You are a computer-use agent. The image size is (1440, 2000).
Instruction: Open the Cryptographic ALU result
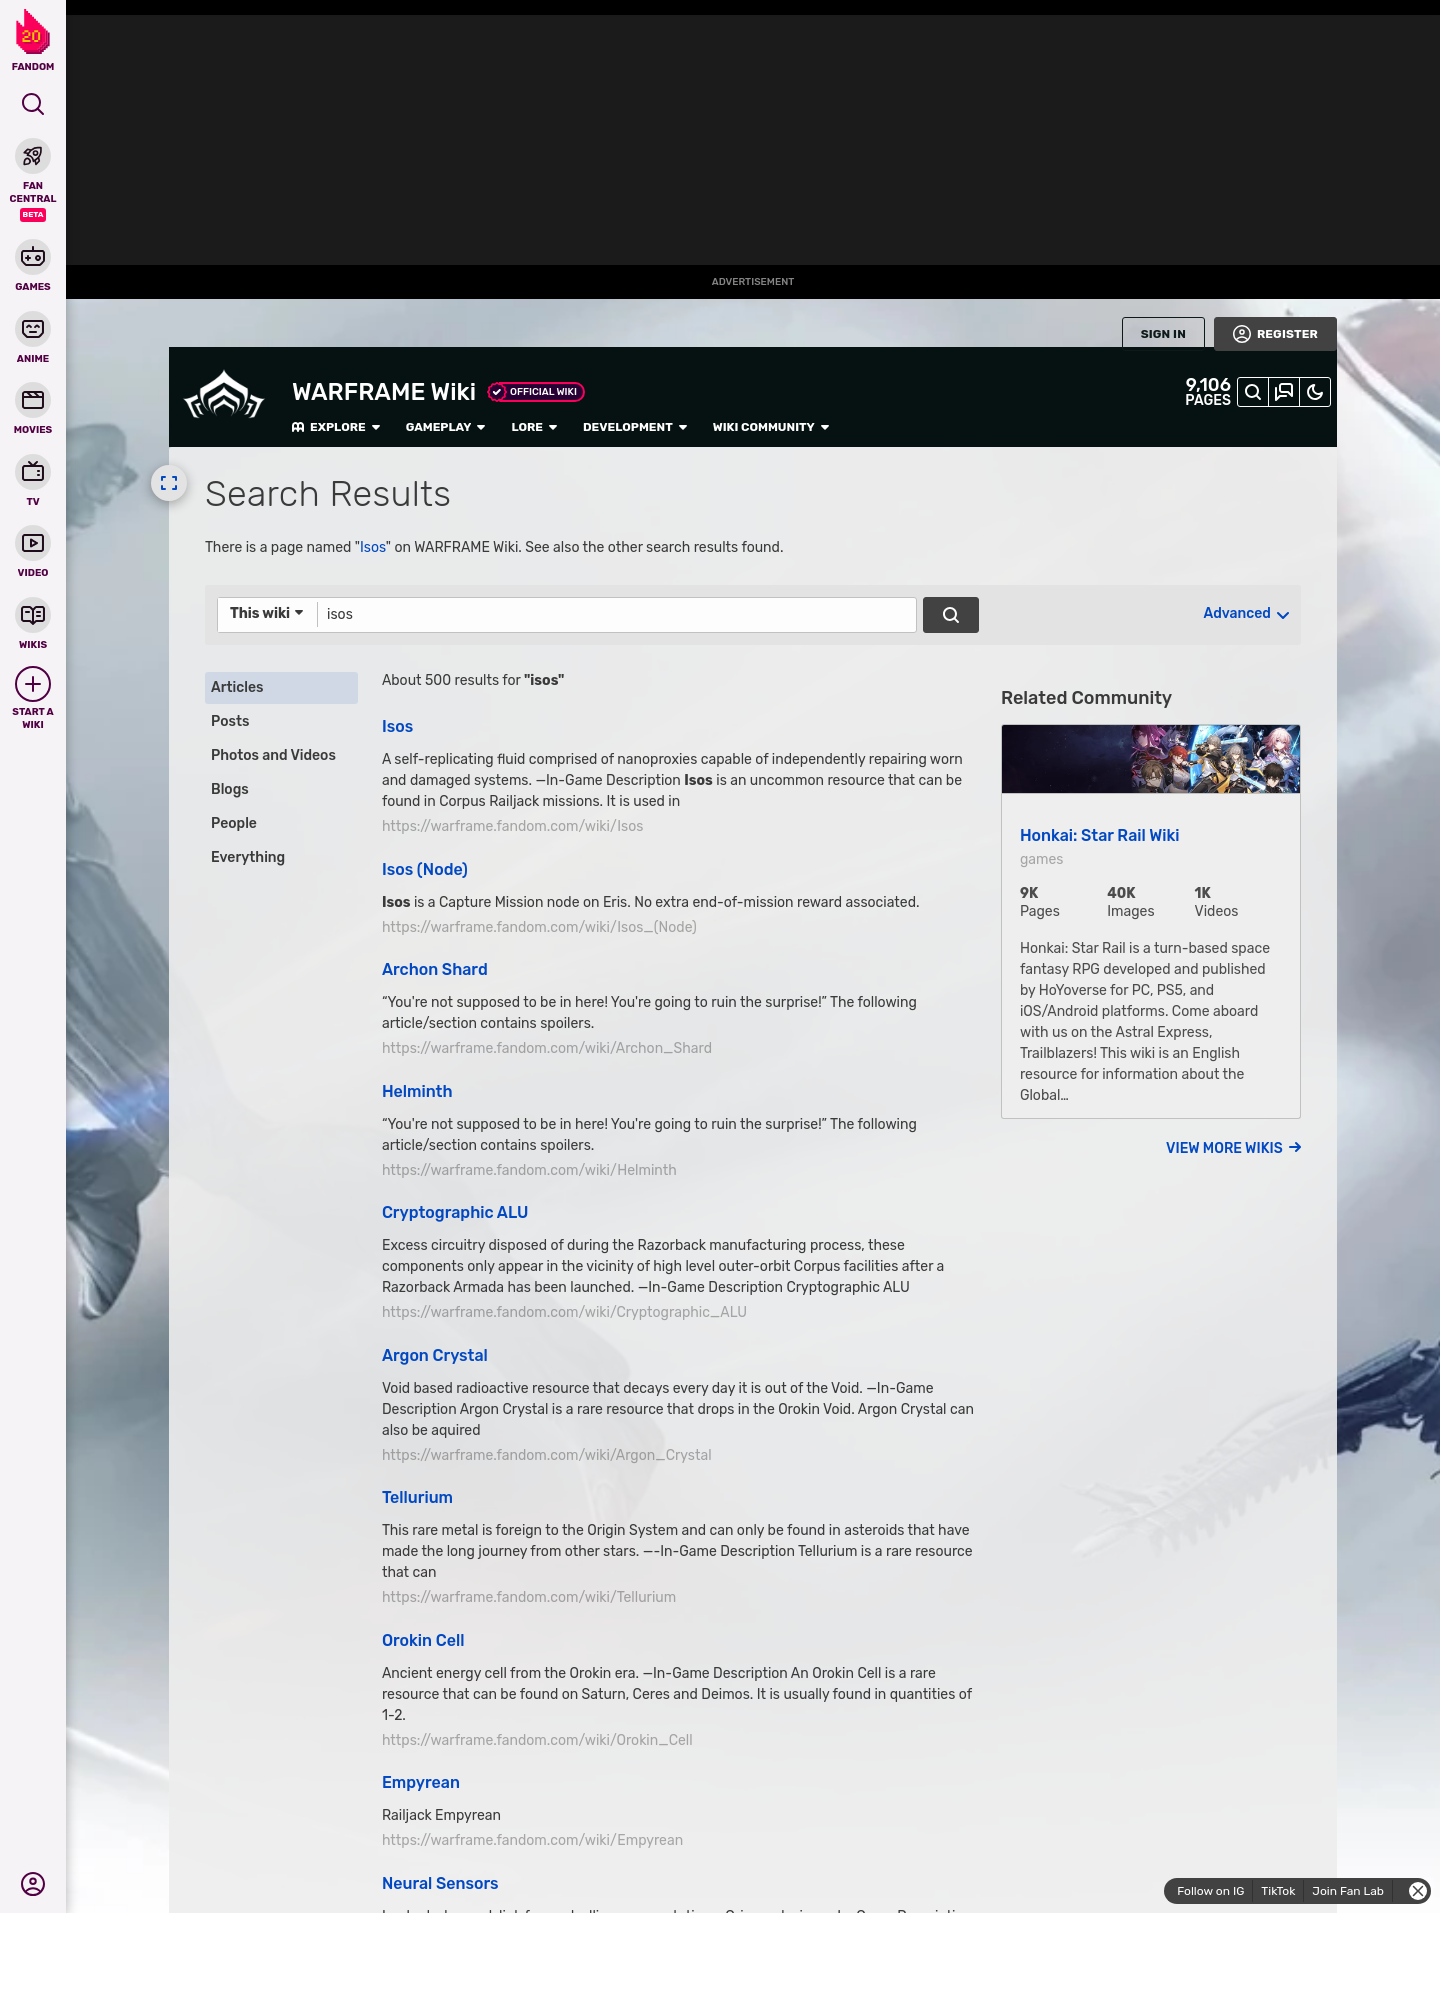tap(455, 1213)
